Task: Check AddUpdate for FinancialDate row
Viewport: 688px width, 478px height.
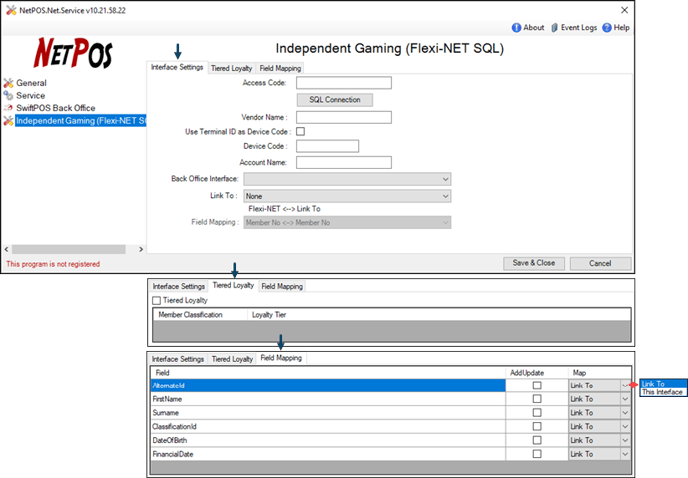Action: 537,454
